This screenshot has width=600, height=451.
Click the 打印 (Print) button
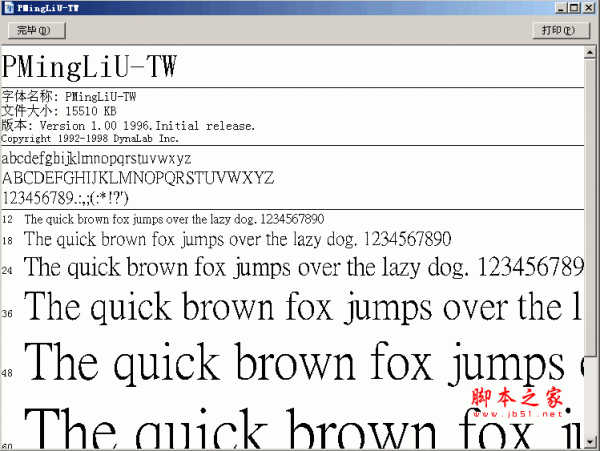tap(561, 30)
